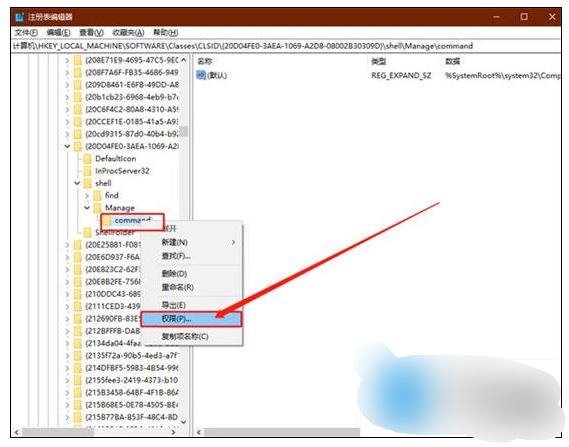Screen dimensions: 569x447
Task: Expand the find key node
Action: pyautogui.click(x=87, y=196)
